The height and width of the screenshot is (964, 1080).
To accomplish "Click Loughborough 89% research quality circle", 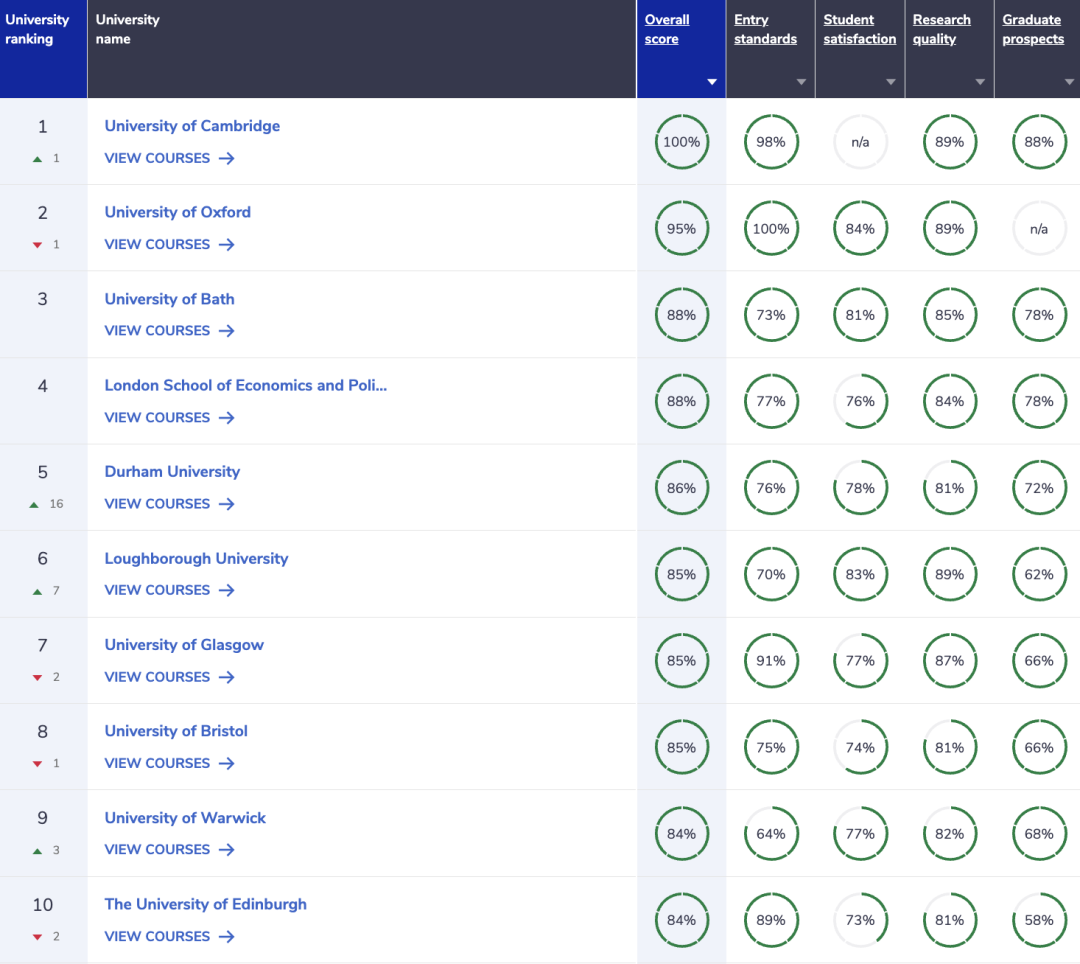I will [x=949, y=574].
